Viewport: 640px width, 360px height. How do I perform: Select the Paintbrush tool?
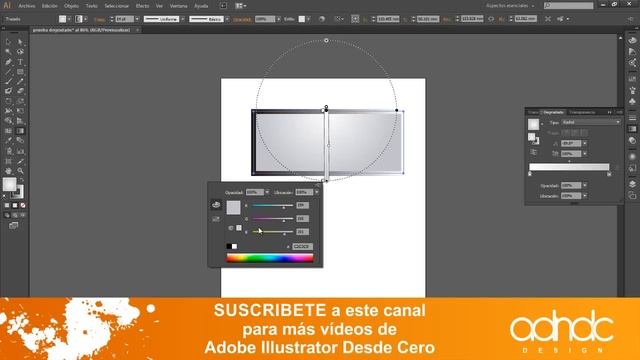(8, 82)
